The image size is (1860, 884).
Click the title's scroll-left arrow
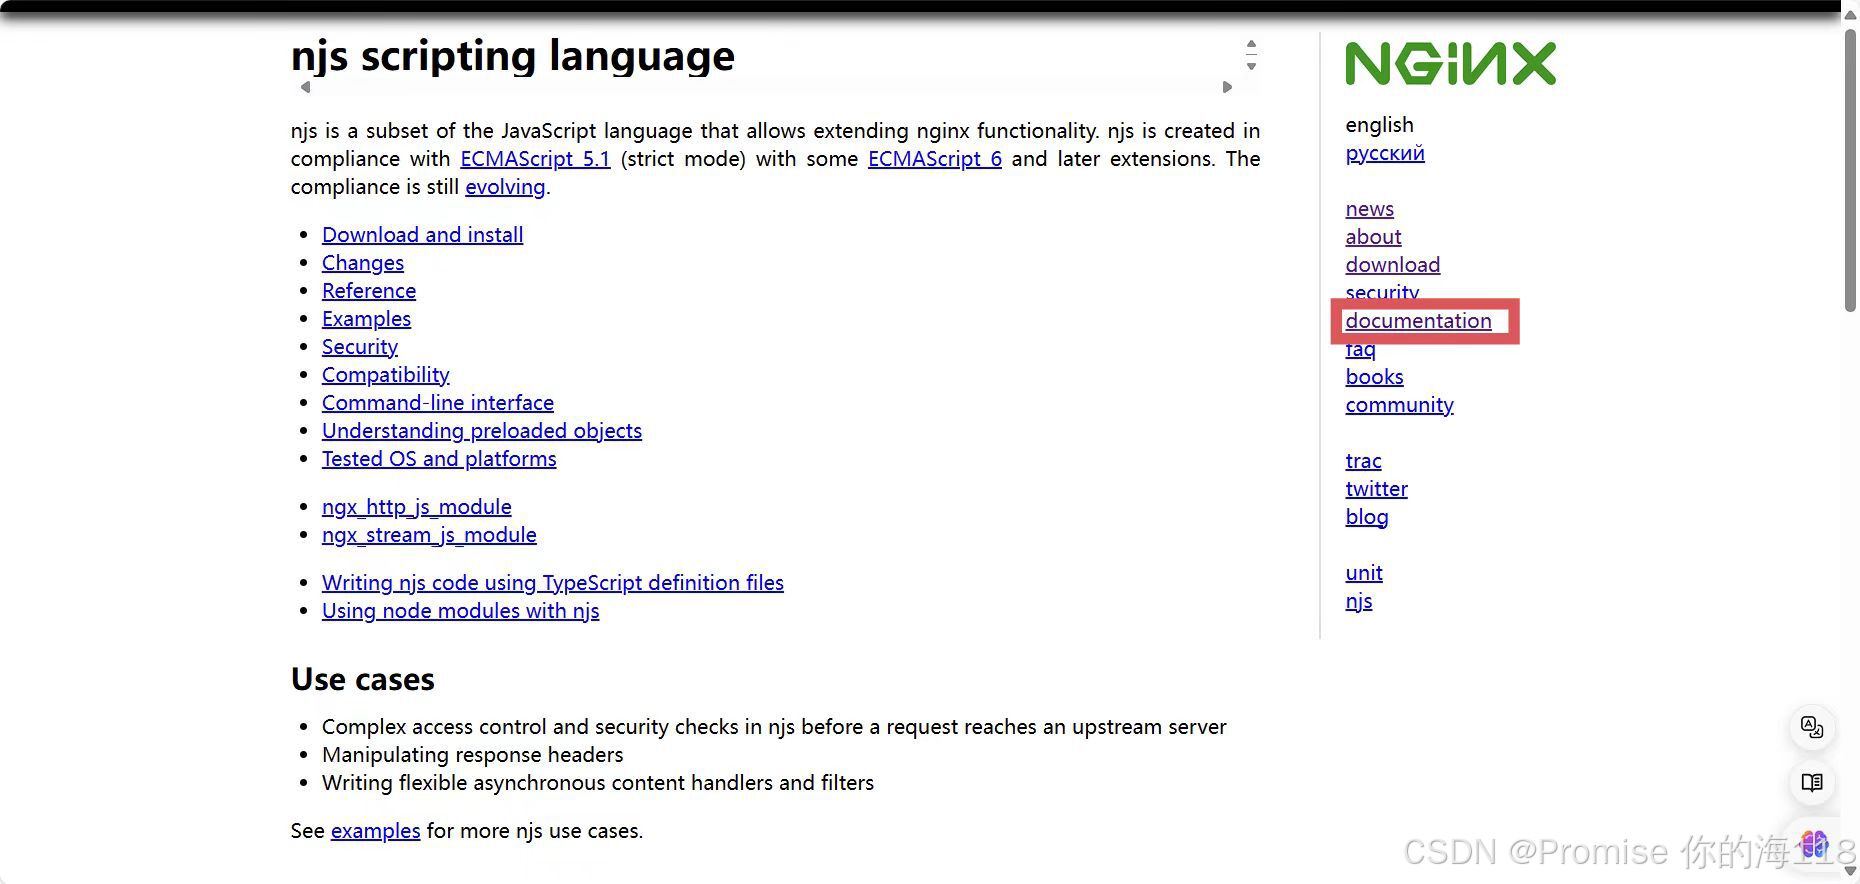(305, 87)
